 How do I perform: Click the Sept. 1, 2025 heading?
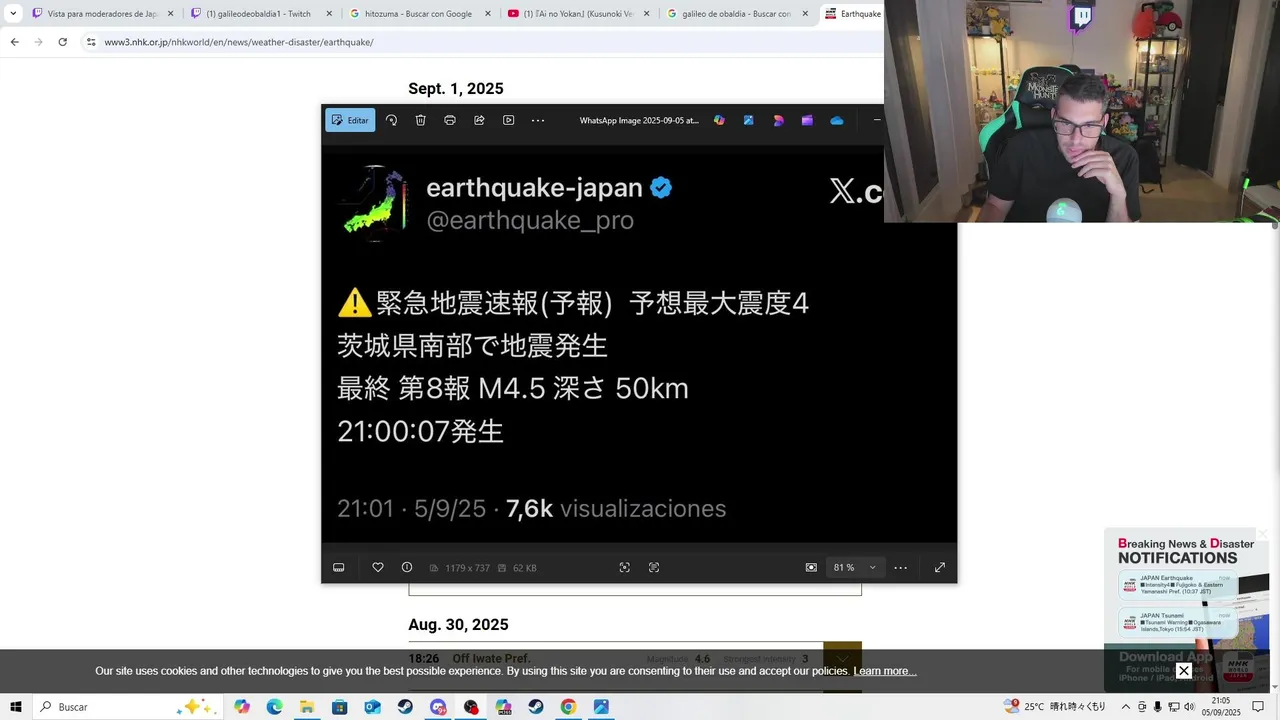click(456, 89)
